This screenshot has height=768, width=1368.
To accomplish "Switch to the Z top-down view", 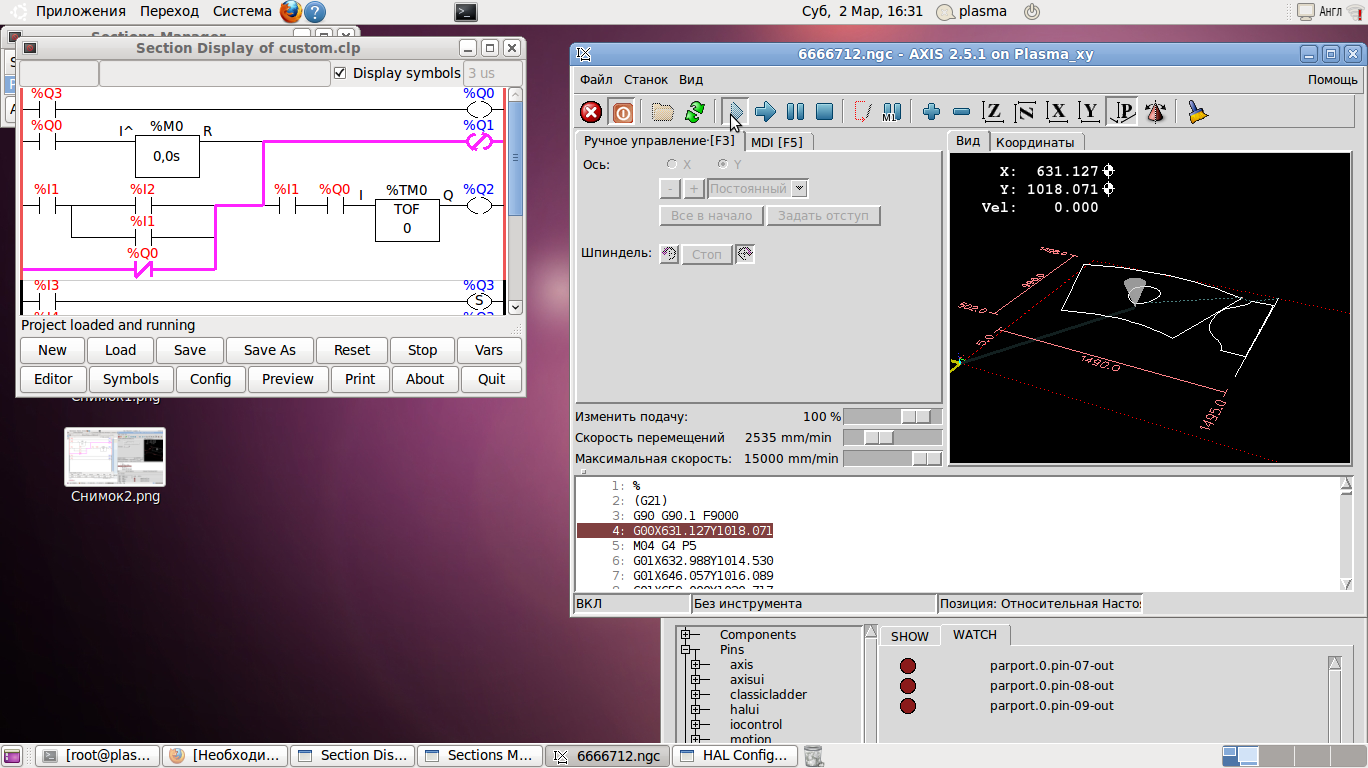I will (992, 112).
